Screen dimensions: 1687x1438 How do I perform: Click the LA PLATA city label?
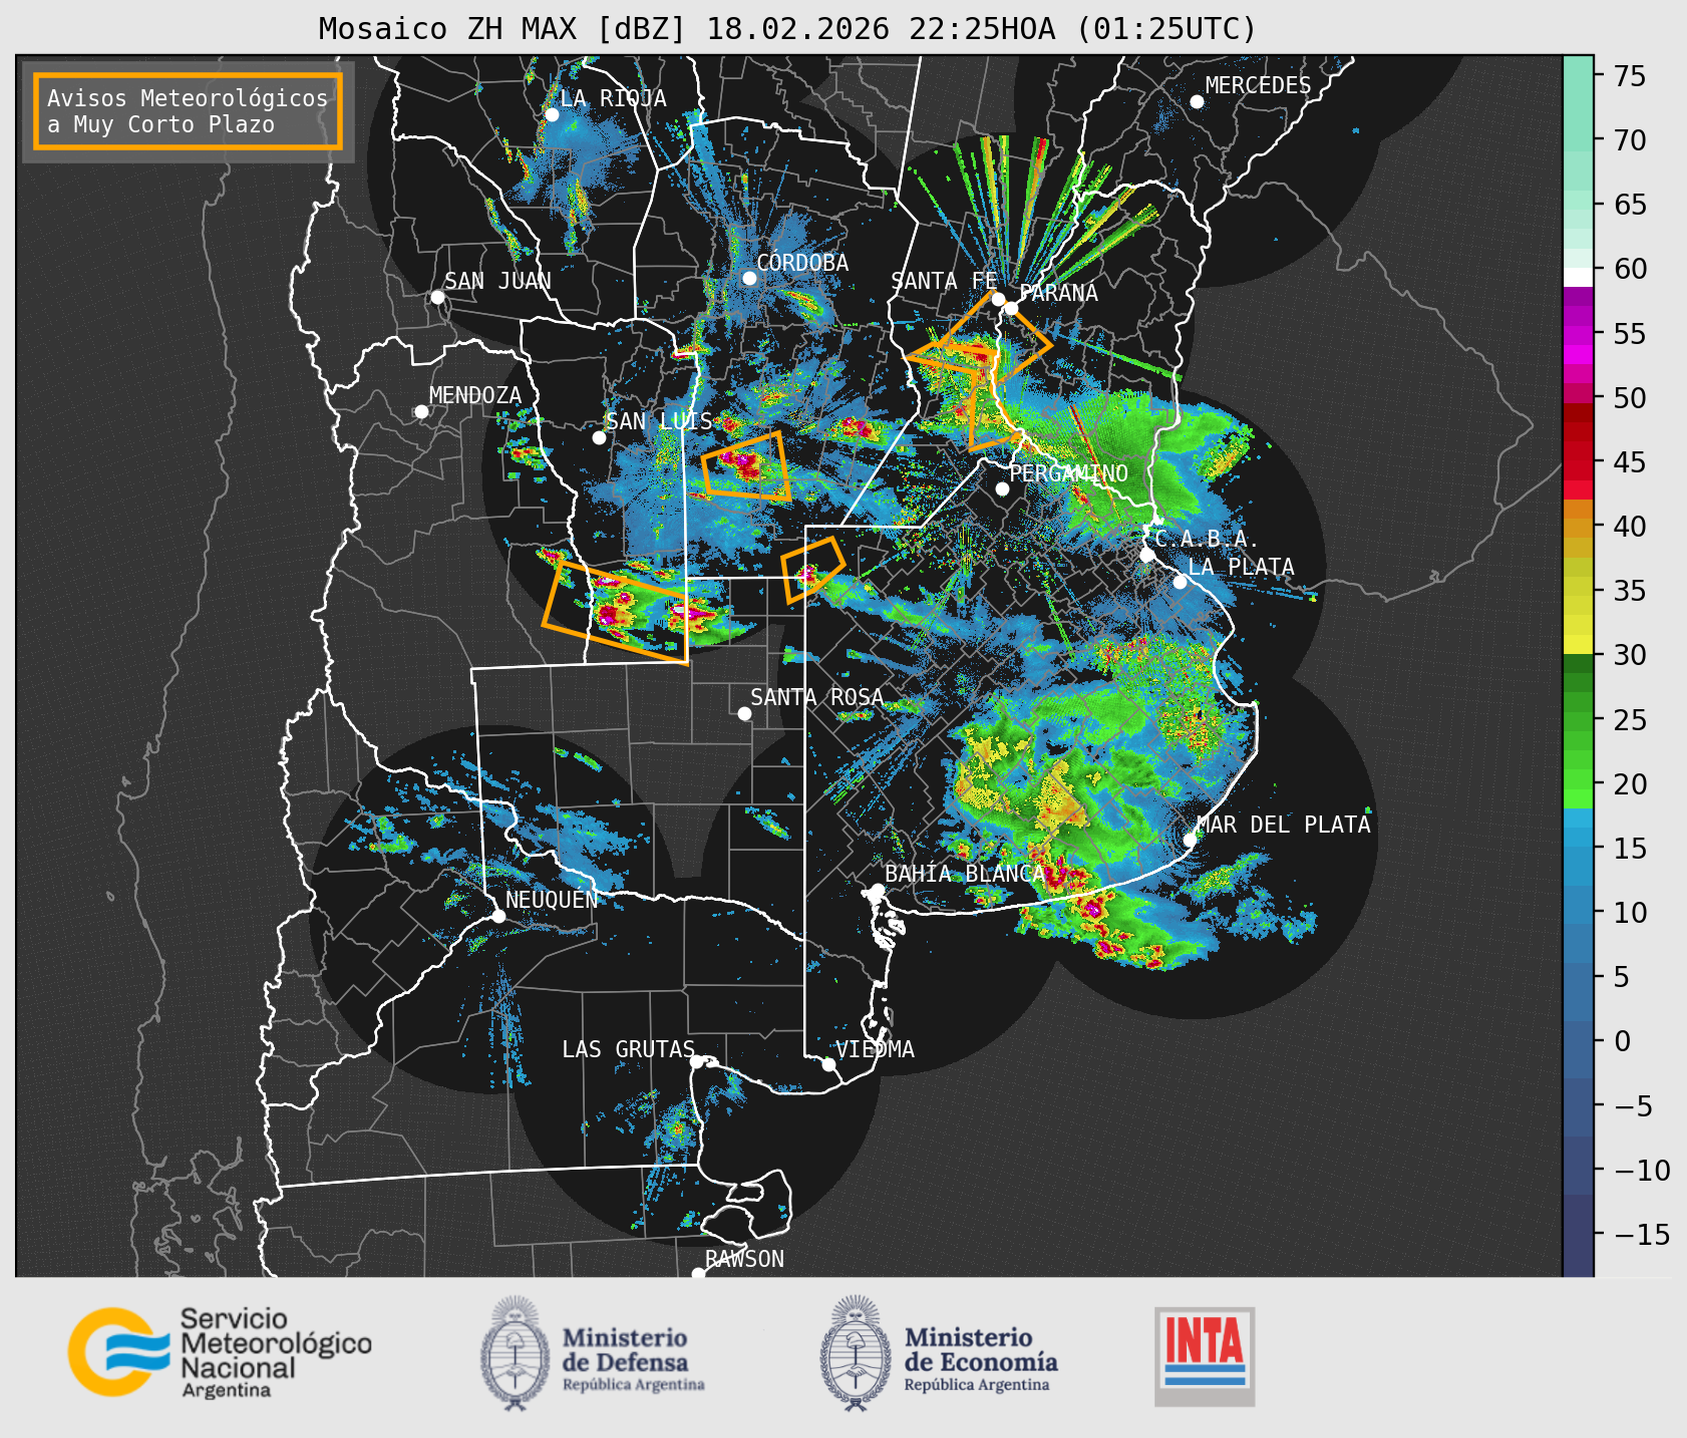tap(1241, 567)
